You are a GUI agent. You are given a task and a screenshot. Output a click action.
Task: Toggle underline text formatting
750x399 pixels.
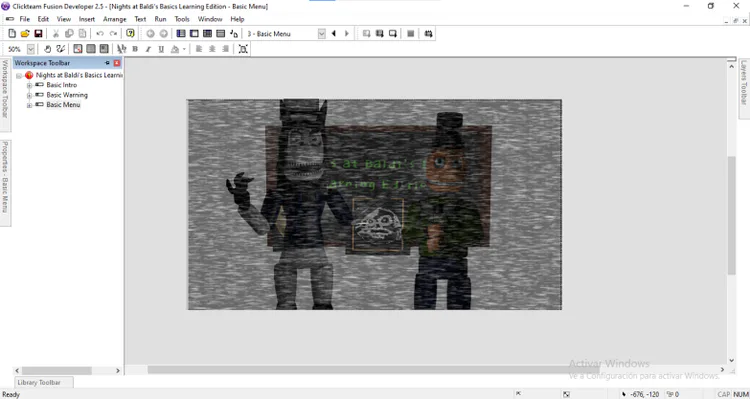[x=161, y=49]
